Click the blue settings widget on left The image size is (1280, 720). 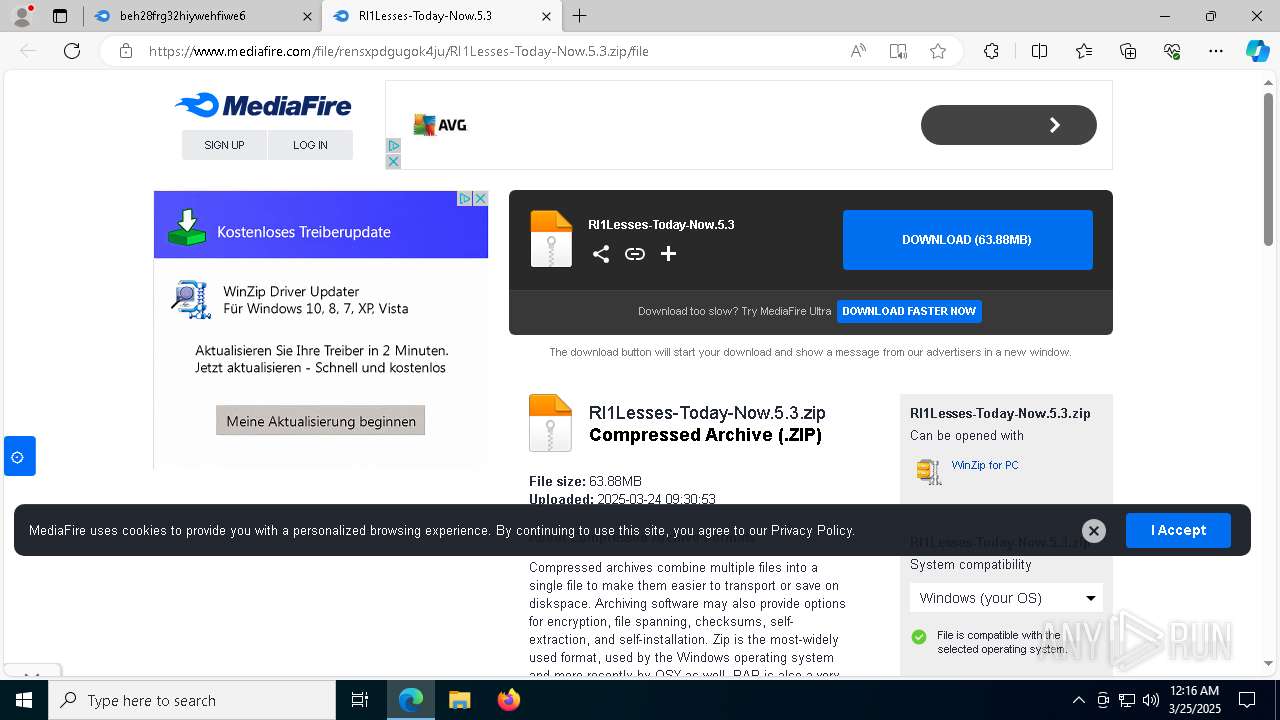[x=19, y=456]
